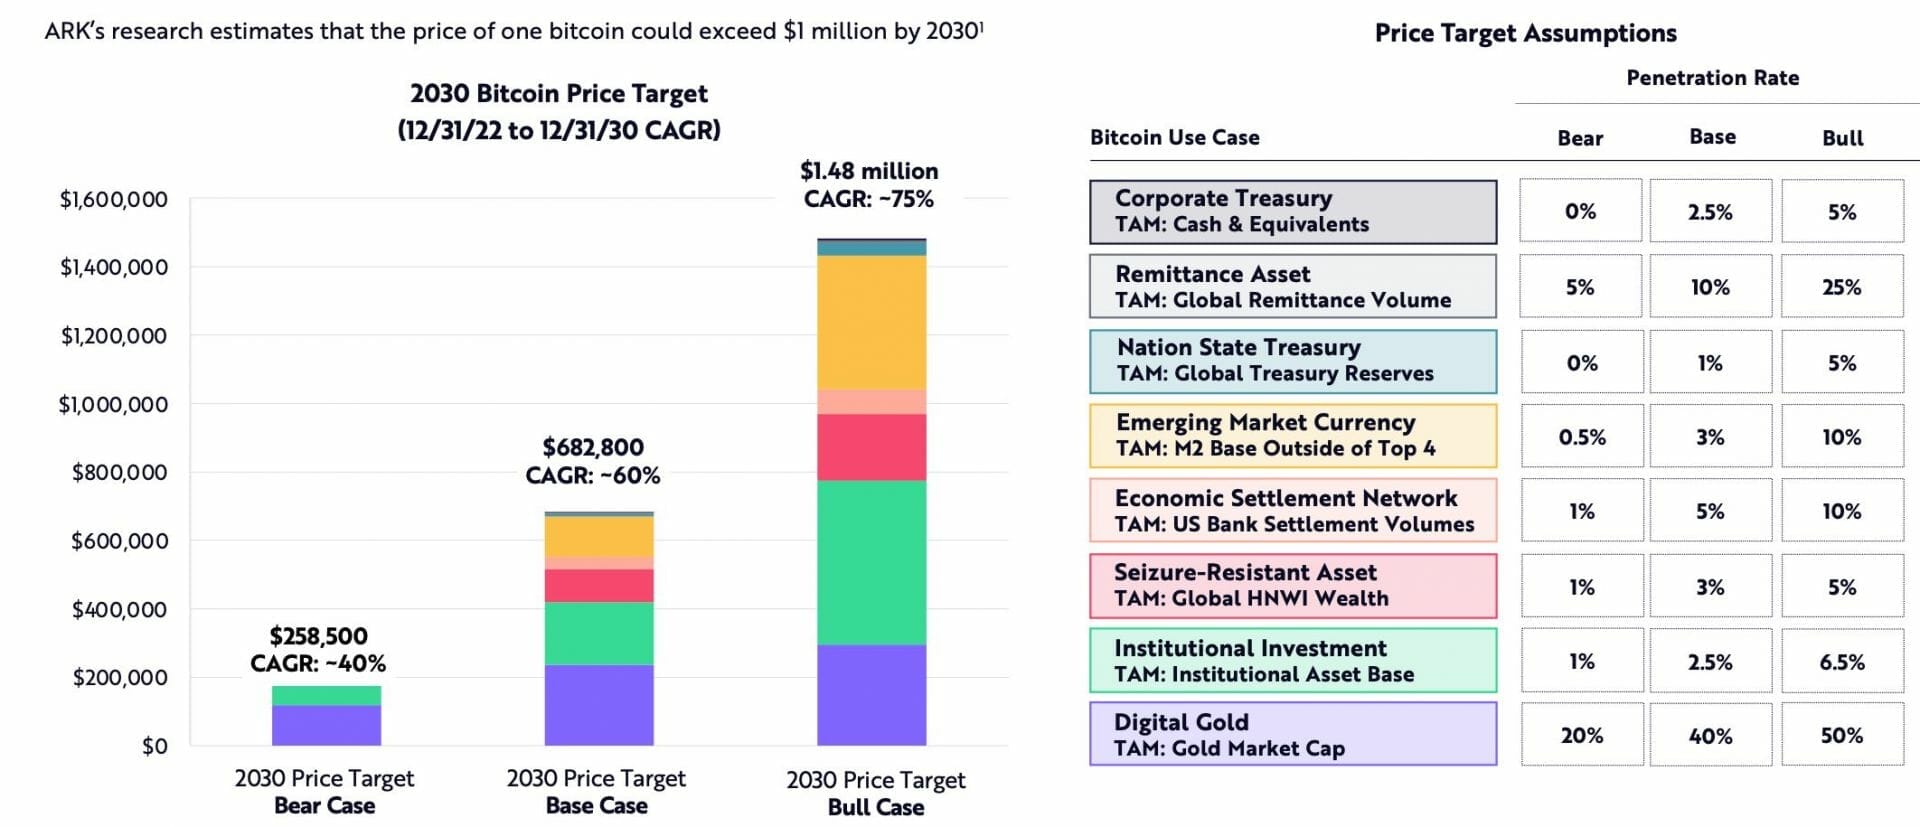Click the red segment of the Base Case bar
The image size is (1920, 827).
[x=598, y=585]
